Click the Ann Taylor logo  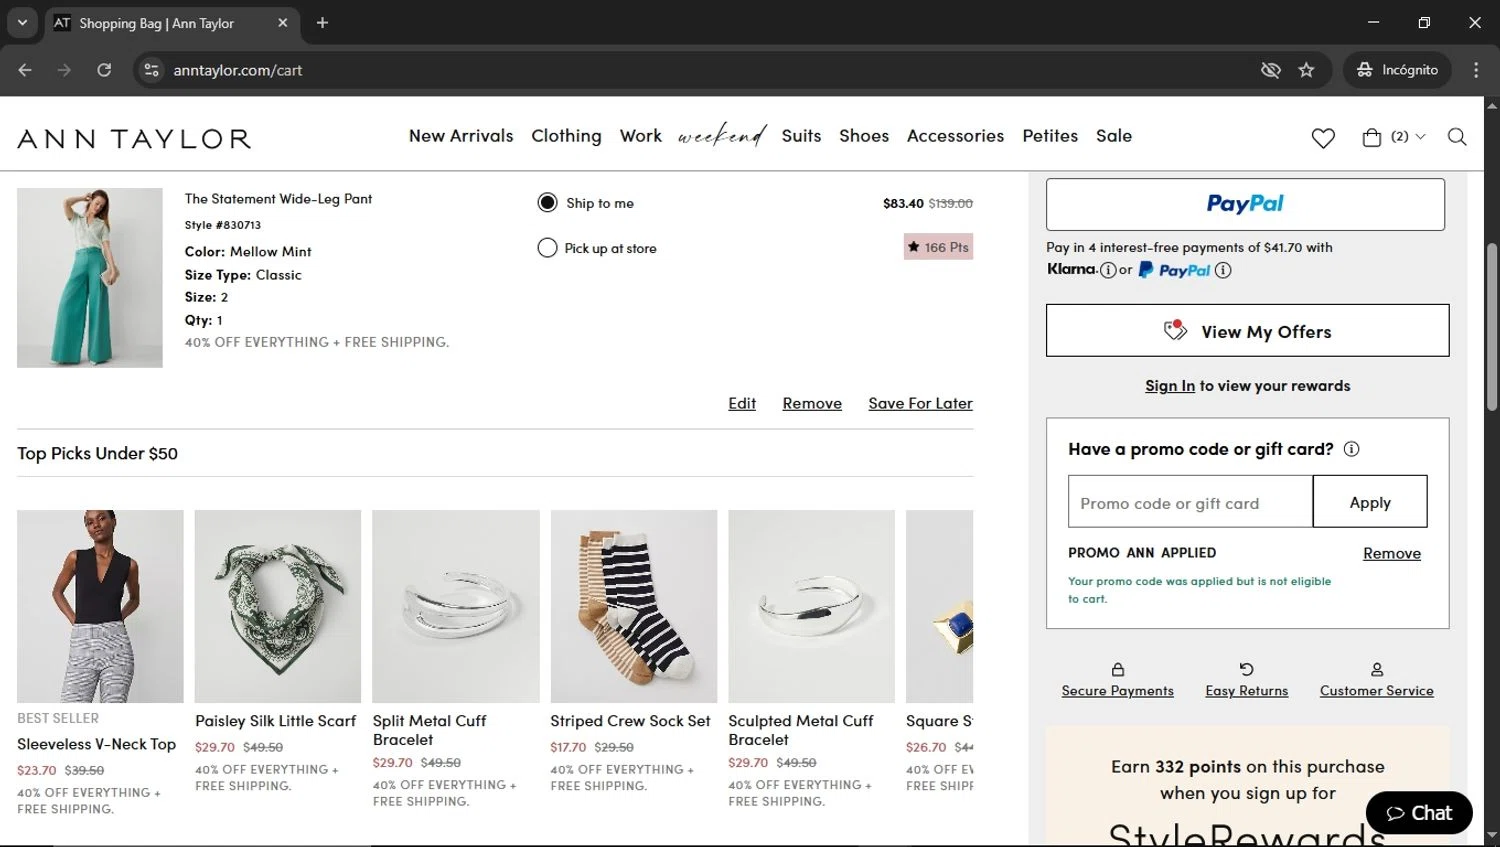coord(134,139)
